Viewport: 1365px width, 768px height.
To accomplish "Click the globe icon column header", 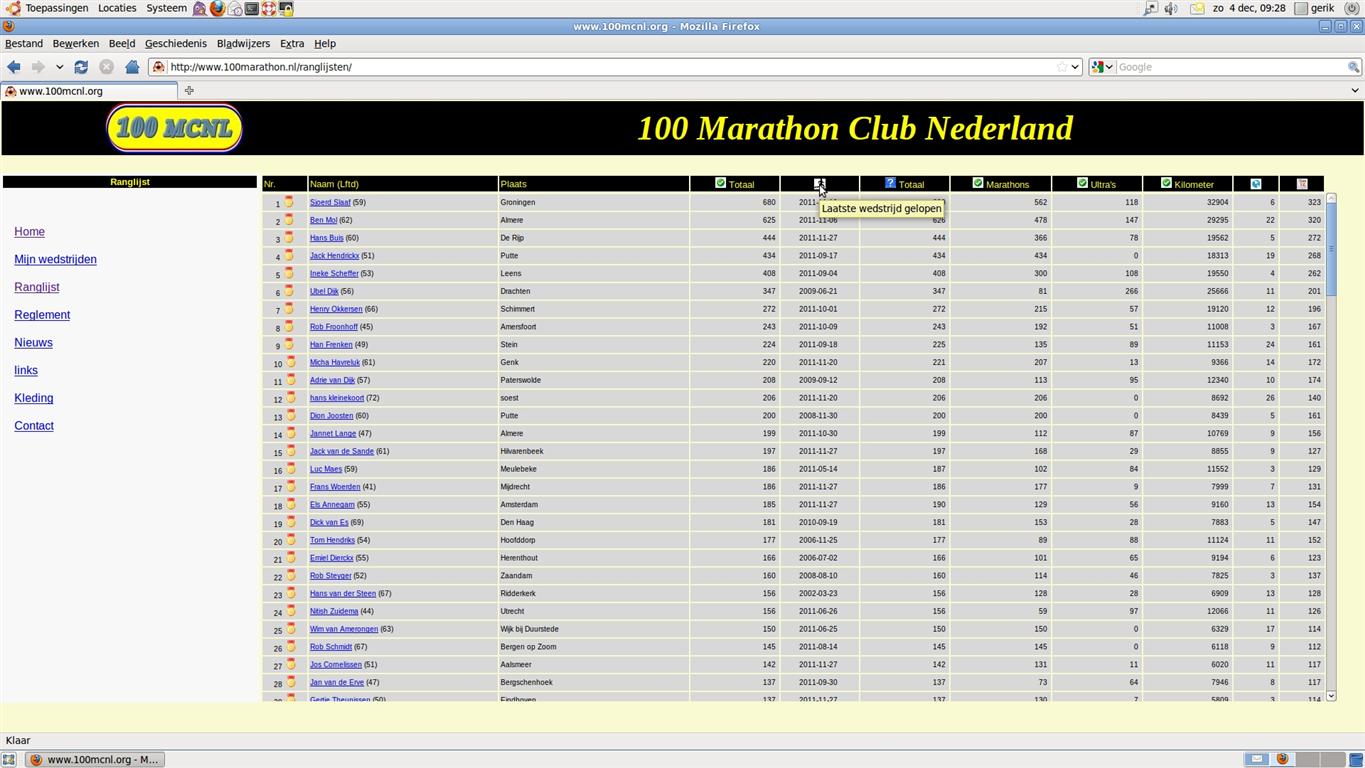I will click(1256, 184).
